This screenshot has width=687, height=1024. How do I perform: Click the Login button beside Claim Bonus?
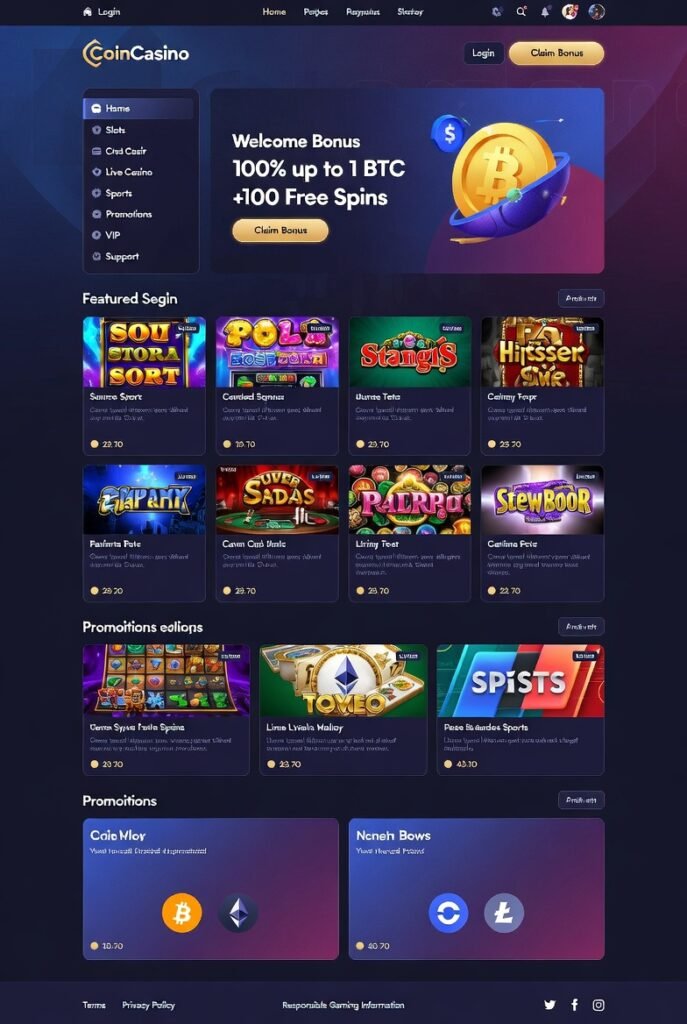pyautogui.click(x=483, y=53)
